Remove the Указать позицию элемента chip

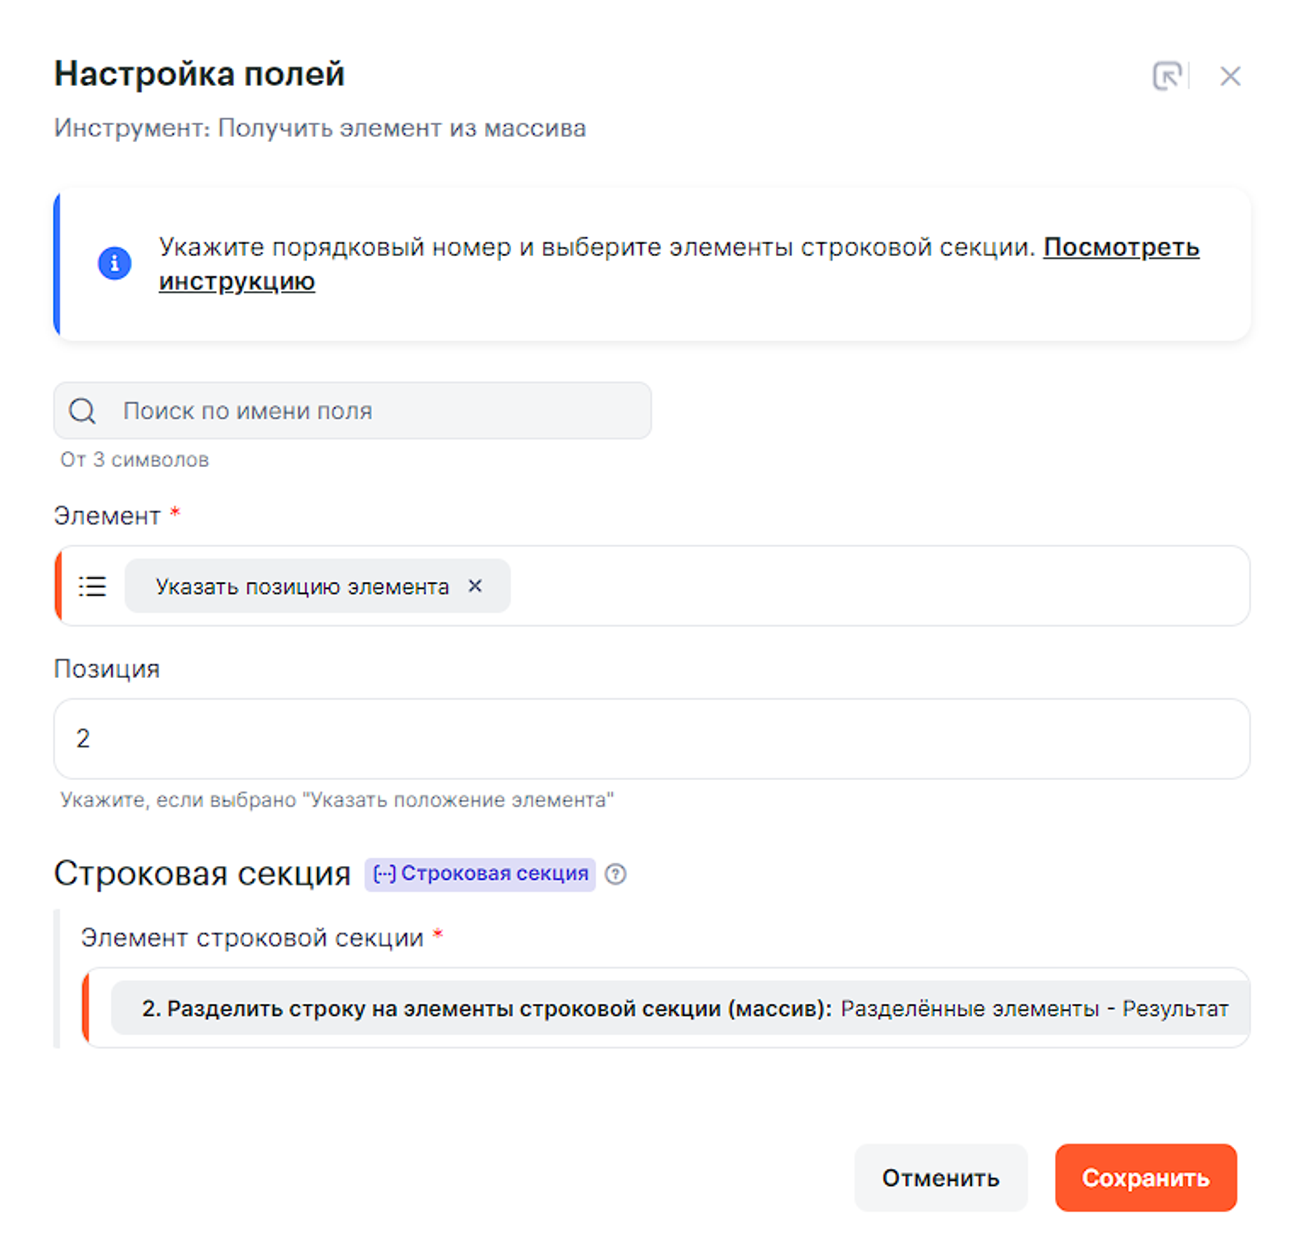476,586
